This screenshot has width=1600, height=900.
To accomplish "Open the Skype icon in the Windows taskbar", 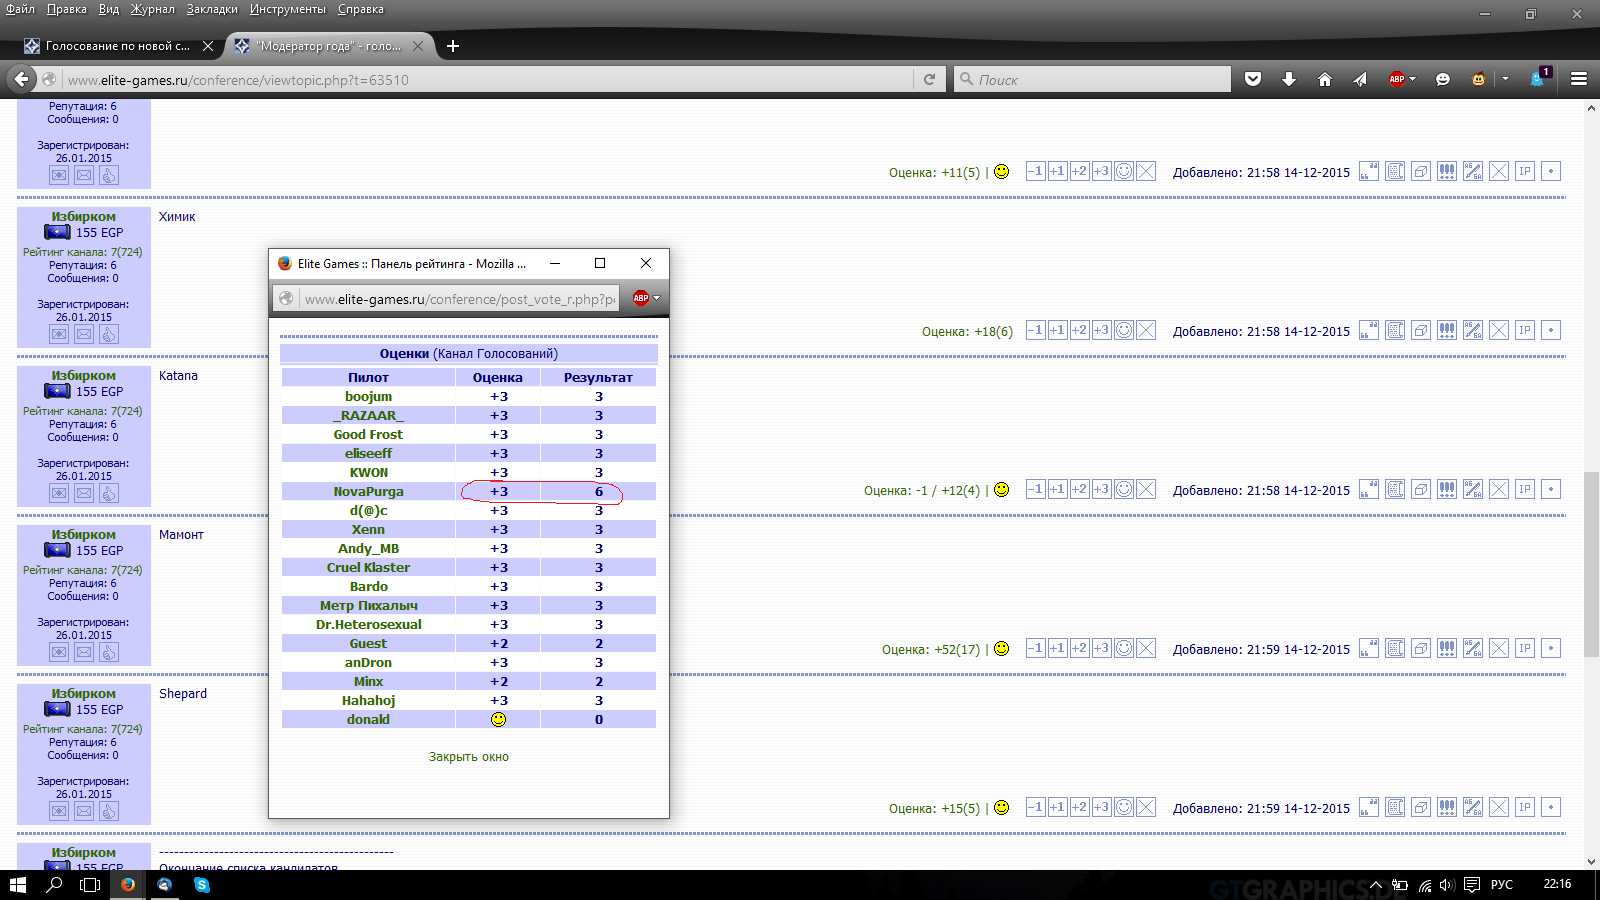I will [202, 885].
